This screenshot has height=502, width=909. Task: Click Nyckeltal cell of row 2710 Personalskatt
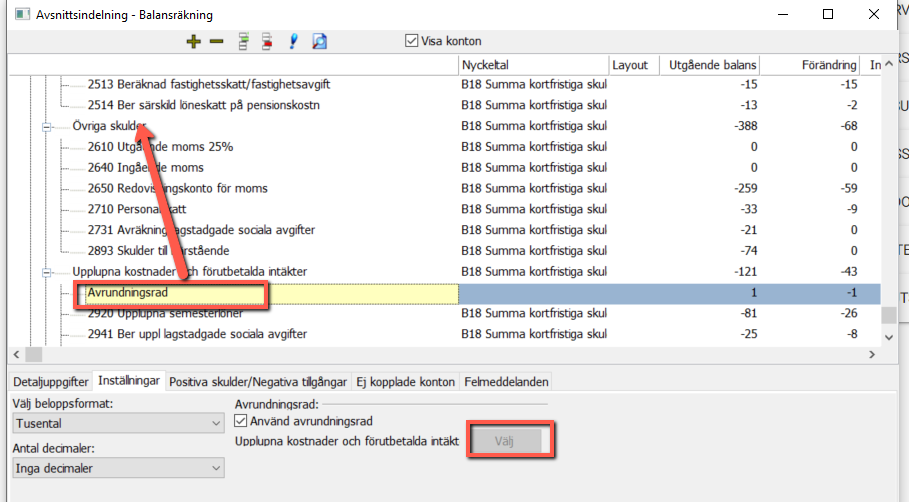[534, 210]
